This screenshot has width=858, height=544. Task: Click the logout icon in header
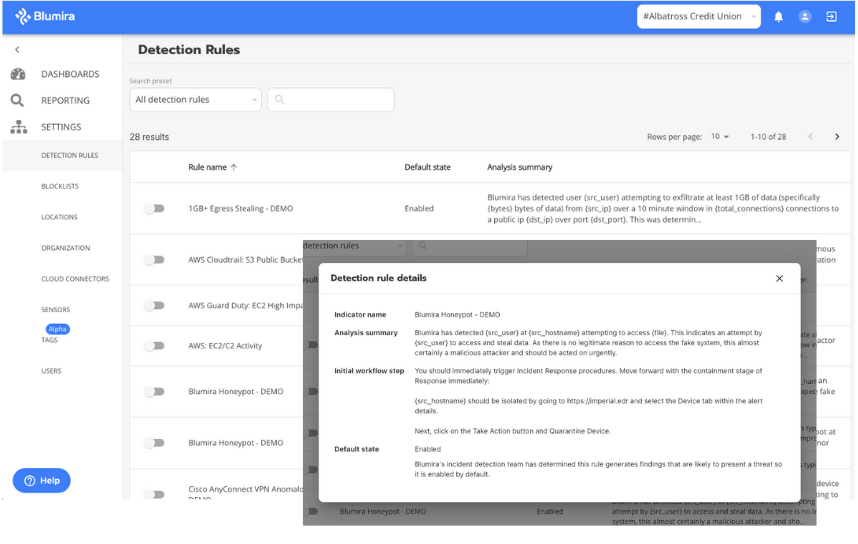coord(831,16)
